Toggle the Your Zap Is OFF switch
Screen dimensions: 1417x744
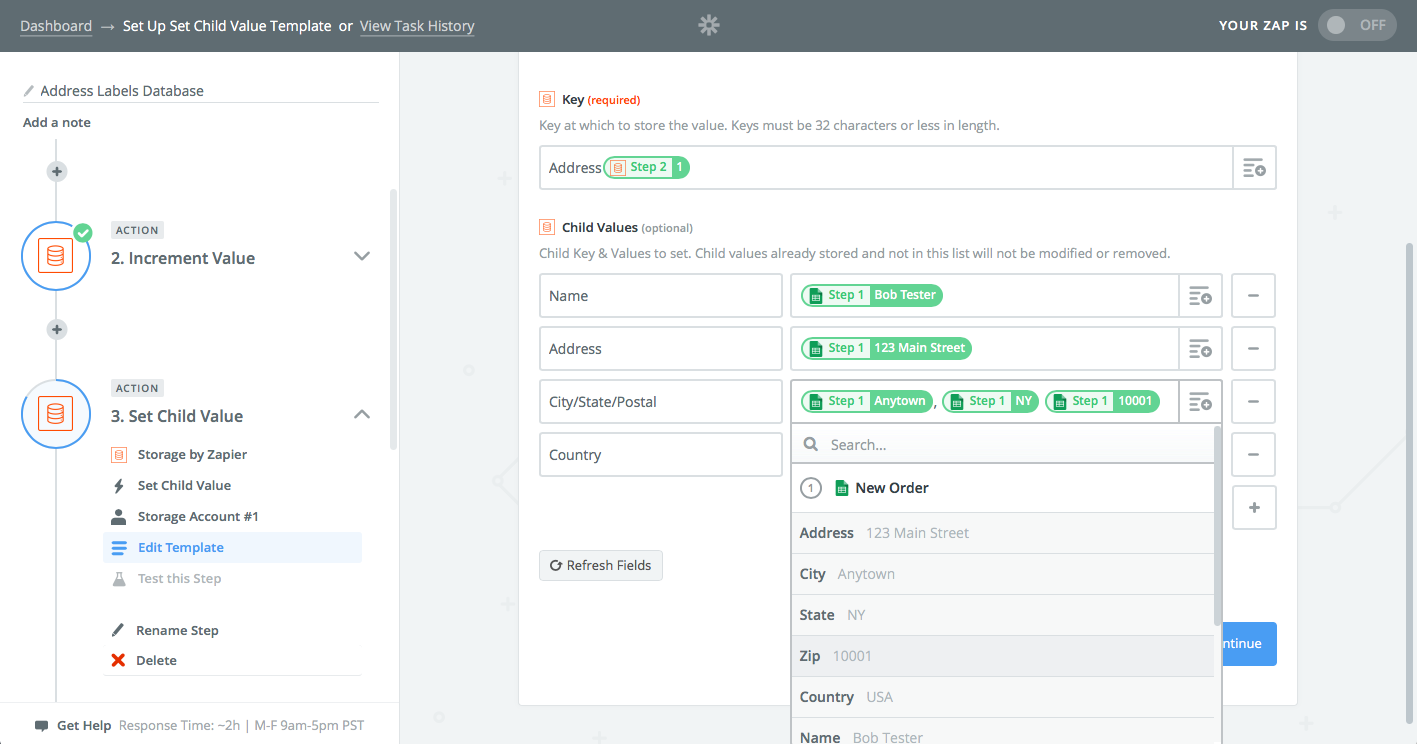coord(1357,25)
